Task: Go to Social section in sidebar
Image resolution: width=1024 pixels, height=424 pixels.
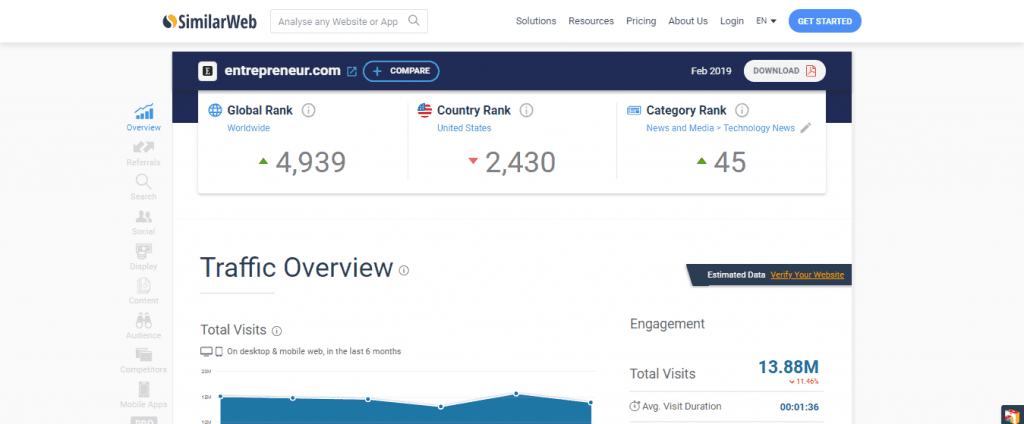Action: click(x=143, y=222)
